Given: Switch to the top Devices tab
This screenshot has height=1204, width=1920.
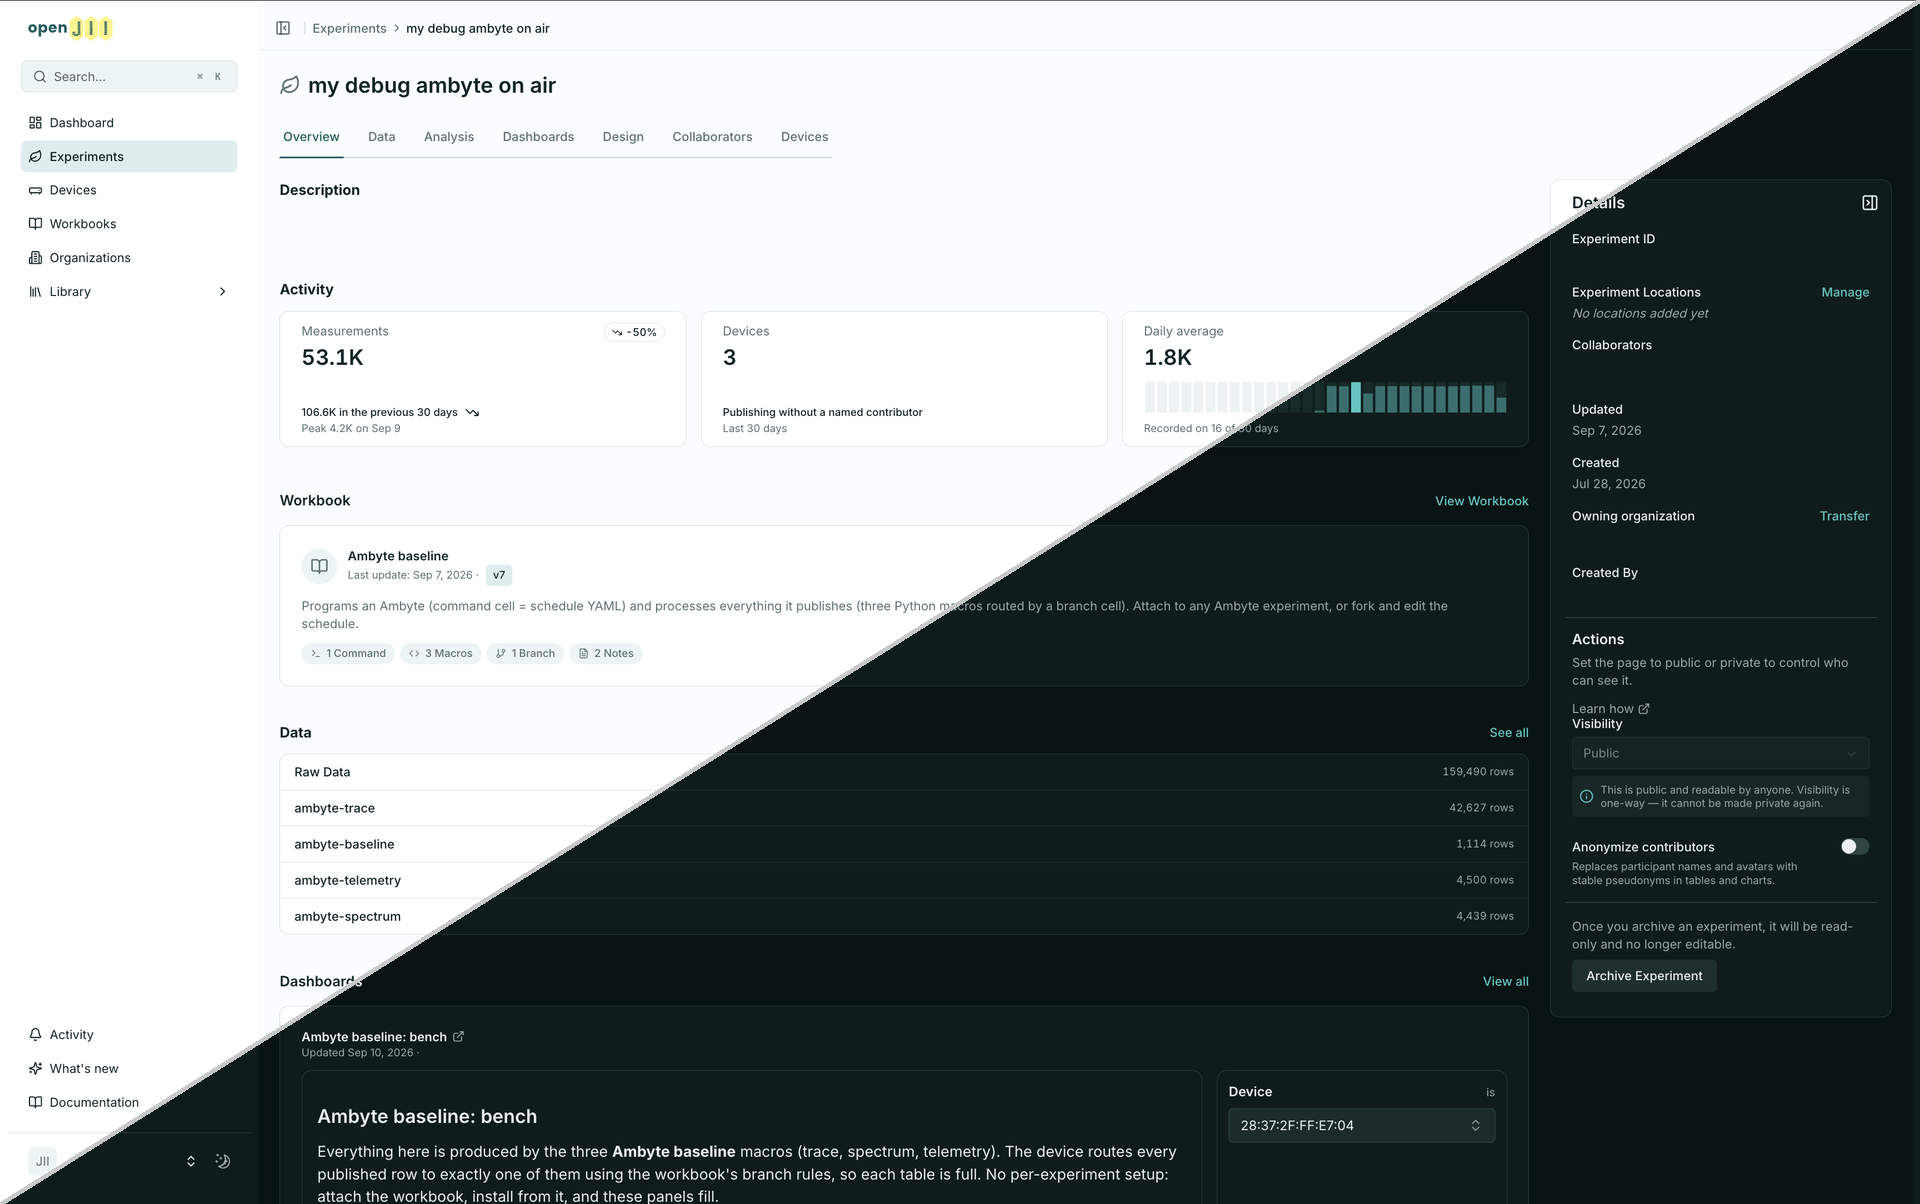Looking at the screenshot, I should click(804, 137).
